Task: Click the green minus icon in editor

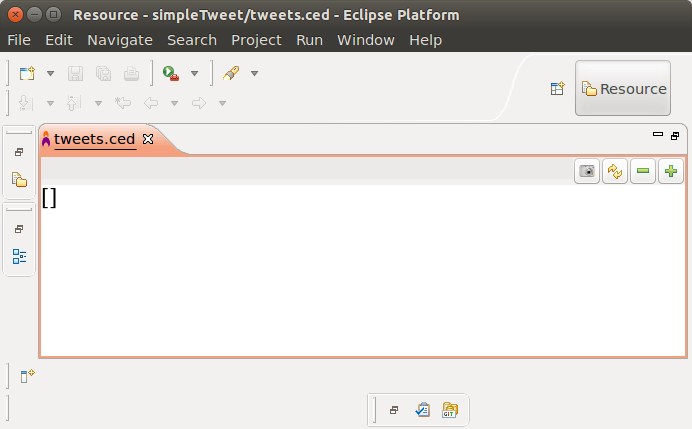Action: pyautogui.click(x=643, y=171)
